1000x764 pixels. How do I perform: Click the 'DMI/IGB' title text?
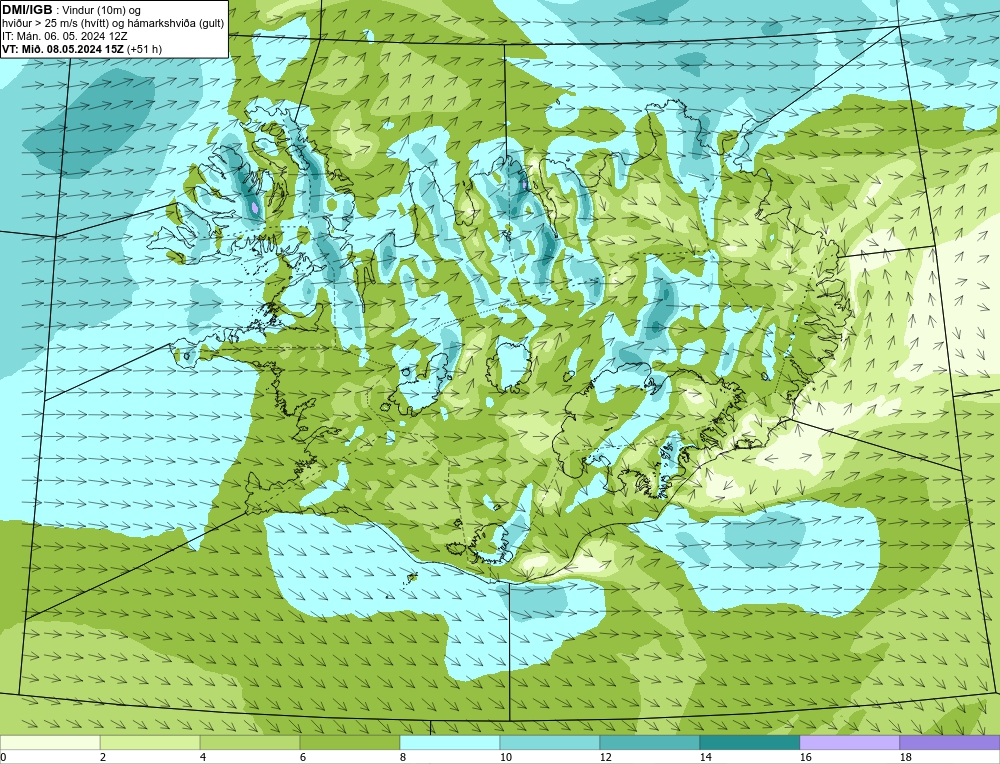click(27, 10)
